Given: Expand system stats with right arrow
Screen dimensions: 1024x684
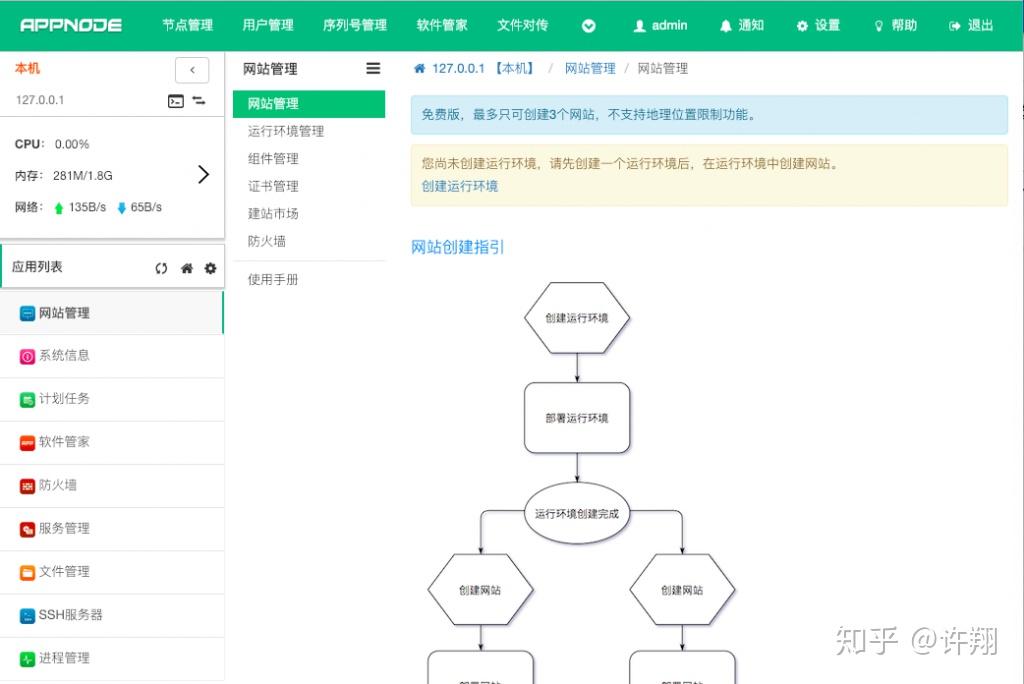Looking at the screenshot, I should tap(203, 175).
